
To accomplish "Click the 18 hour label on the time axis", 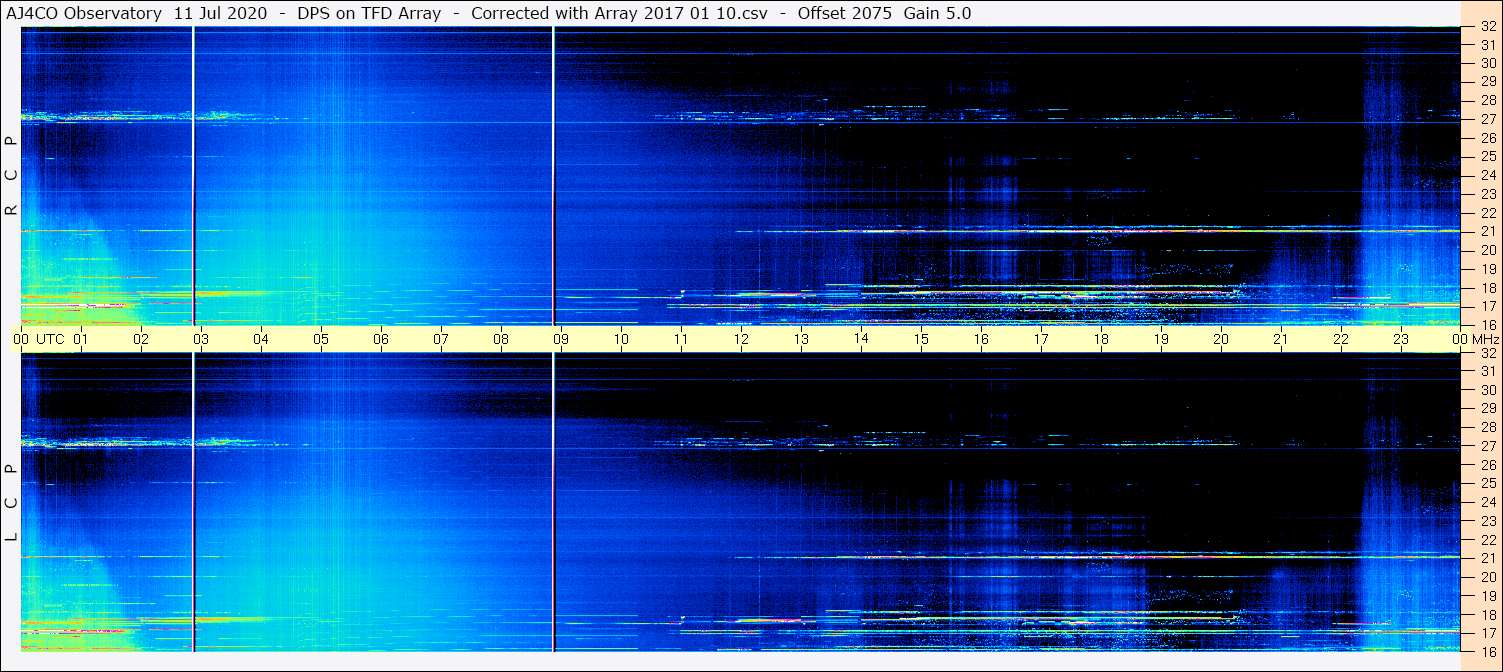I will (1101, 339).
